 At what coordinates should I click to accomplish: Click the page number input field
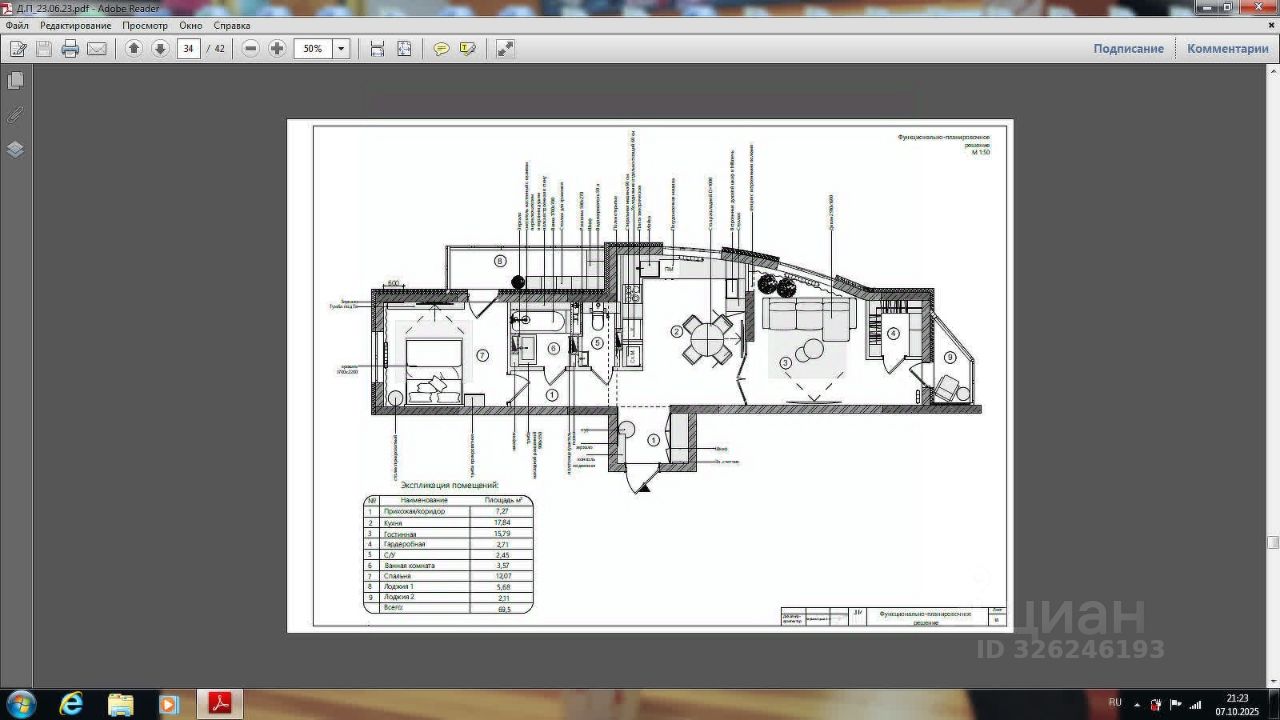coord(188,49)
